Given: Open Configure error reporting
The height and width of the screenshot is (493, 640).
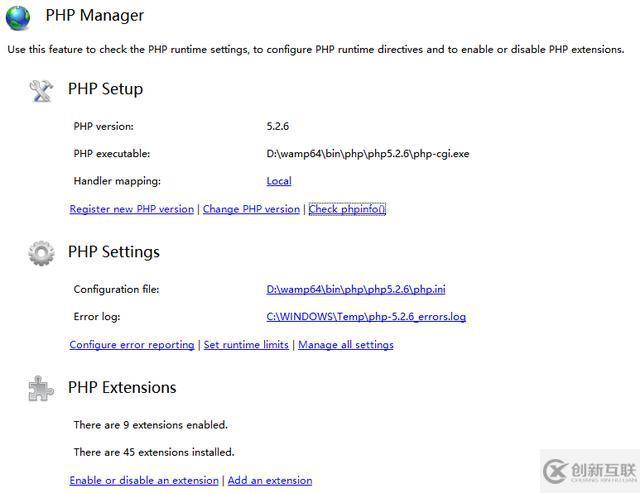Looking at the screenshot, I should [x=132, y=345].
